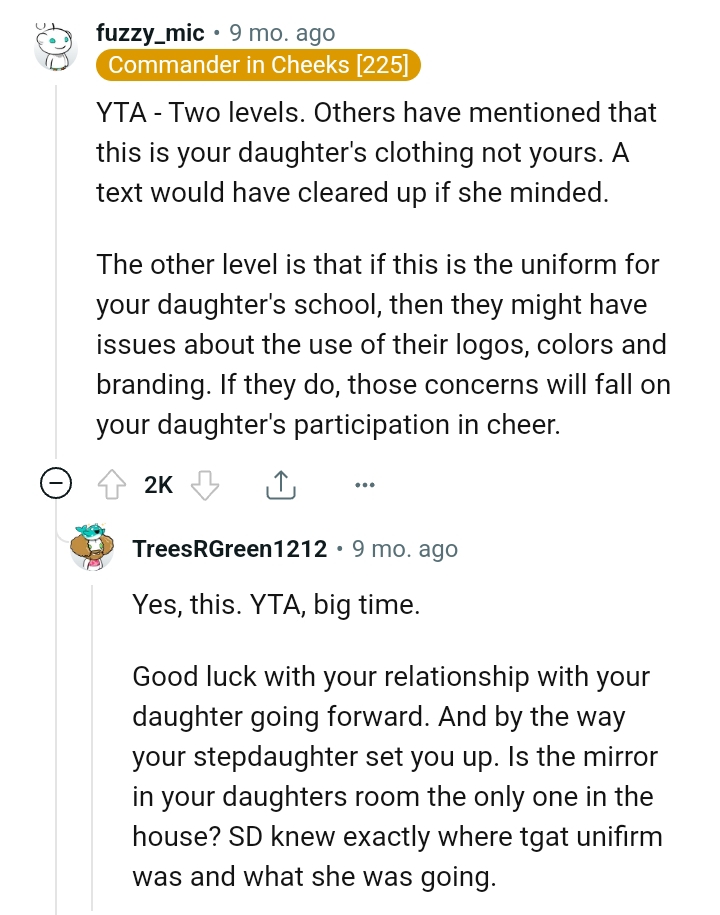Viewport: 720px width, 915px height.
Task: Toggle the downvote arrow off
Action: point(205,483)
